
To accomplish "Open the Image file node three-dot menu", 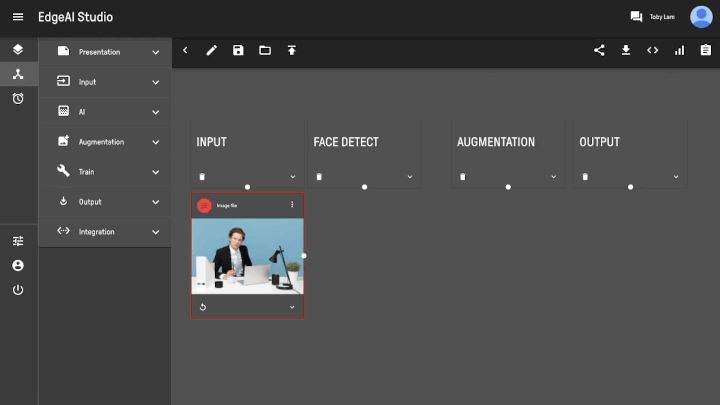I will (x=292, y=205).
